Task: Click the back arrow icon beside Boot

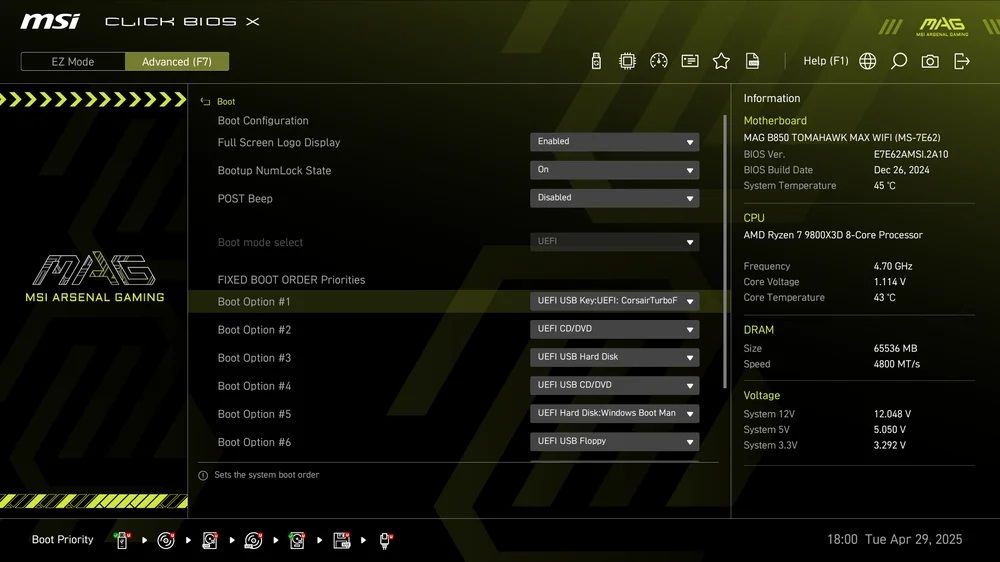Action: click(x=205, y=101)
